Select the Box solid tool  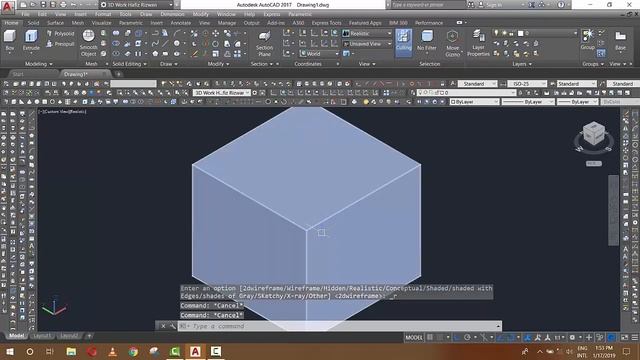(x=10, y=40)
